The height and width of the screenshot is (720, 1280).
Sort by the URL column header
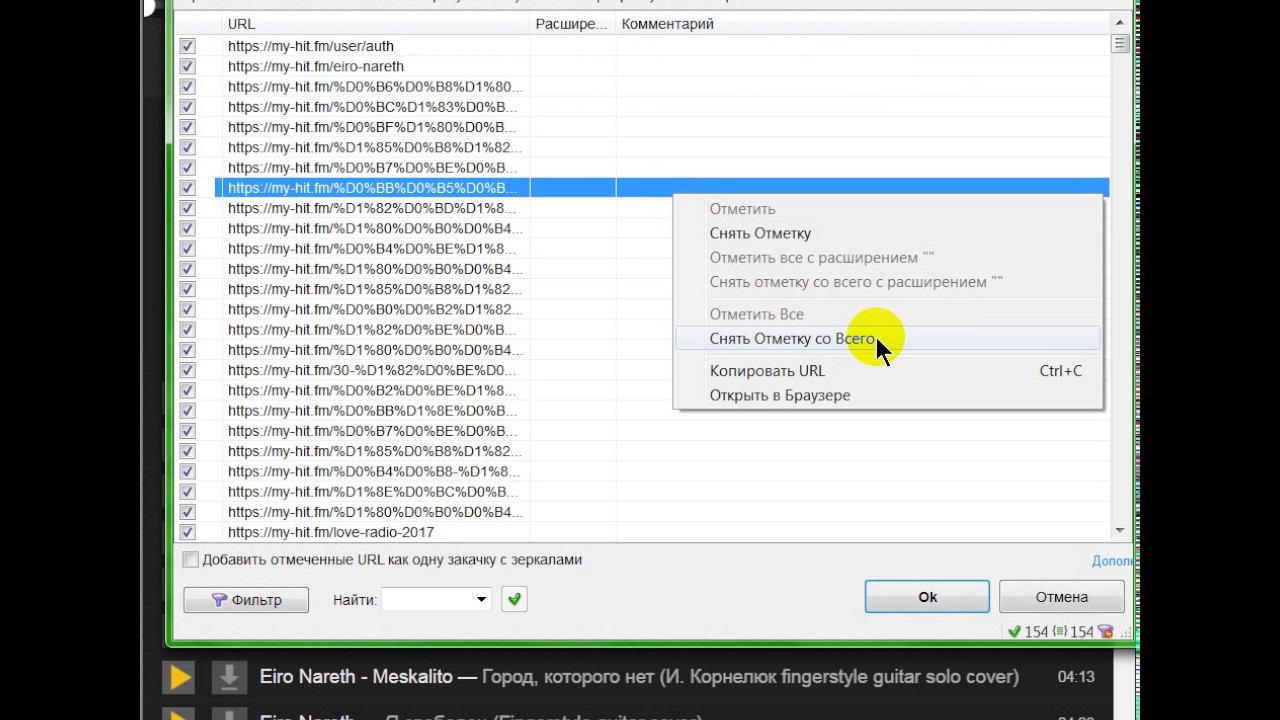375,23
